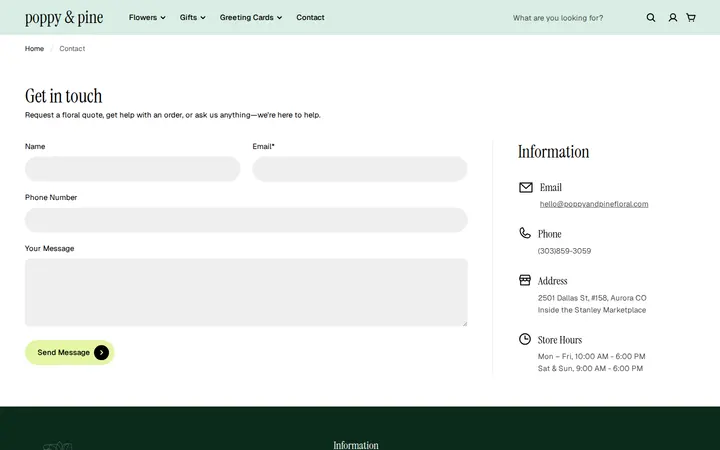Click 'Sat & Sun, 9:00 AM - 6:00 PM' hours
720x450 pixels.
click(x=590, y=368)
